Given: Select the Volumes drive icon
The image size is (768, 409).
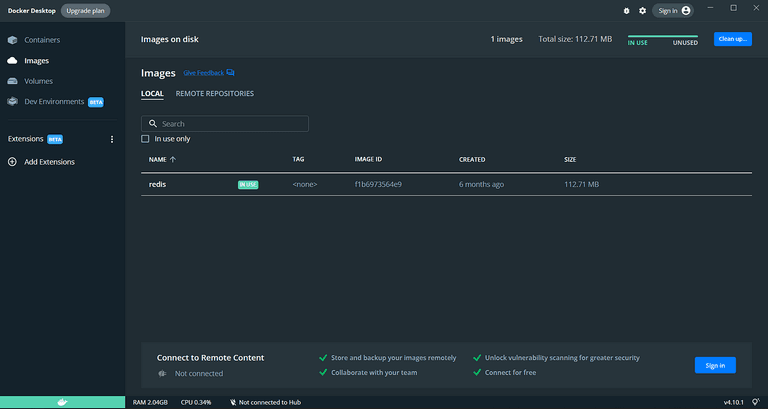Looking at the screenshot, I should [13, 81].
